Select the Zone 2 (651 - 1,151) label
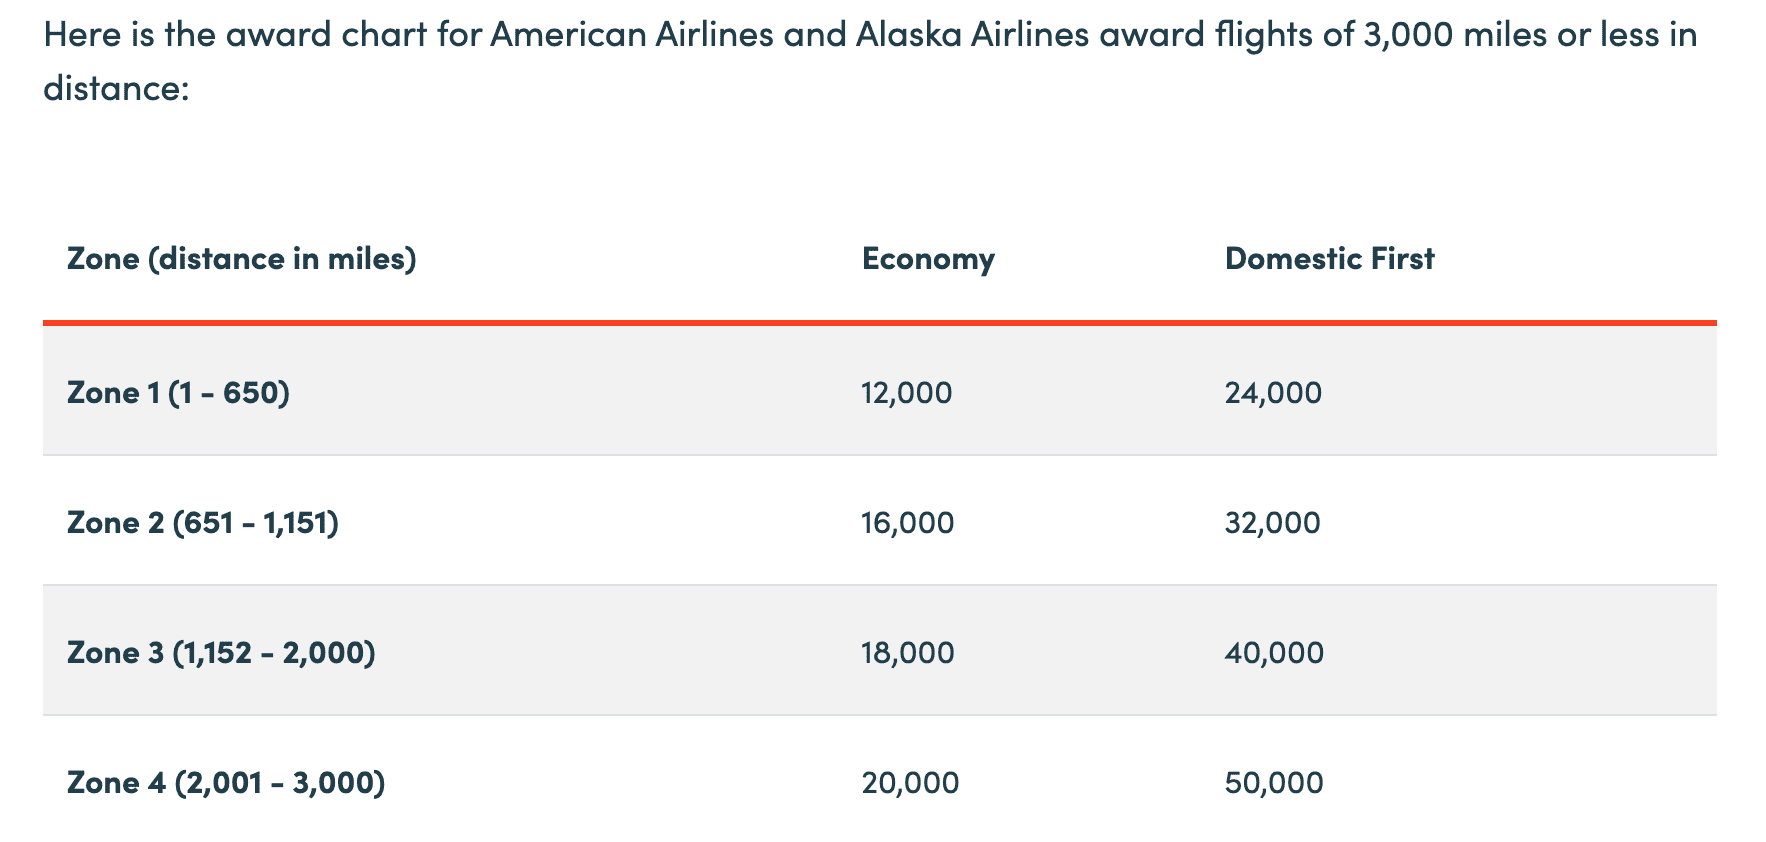 coord(202,522)
